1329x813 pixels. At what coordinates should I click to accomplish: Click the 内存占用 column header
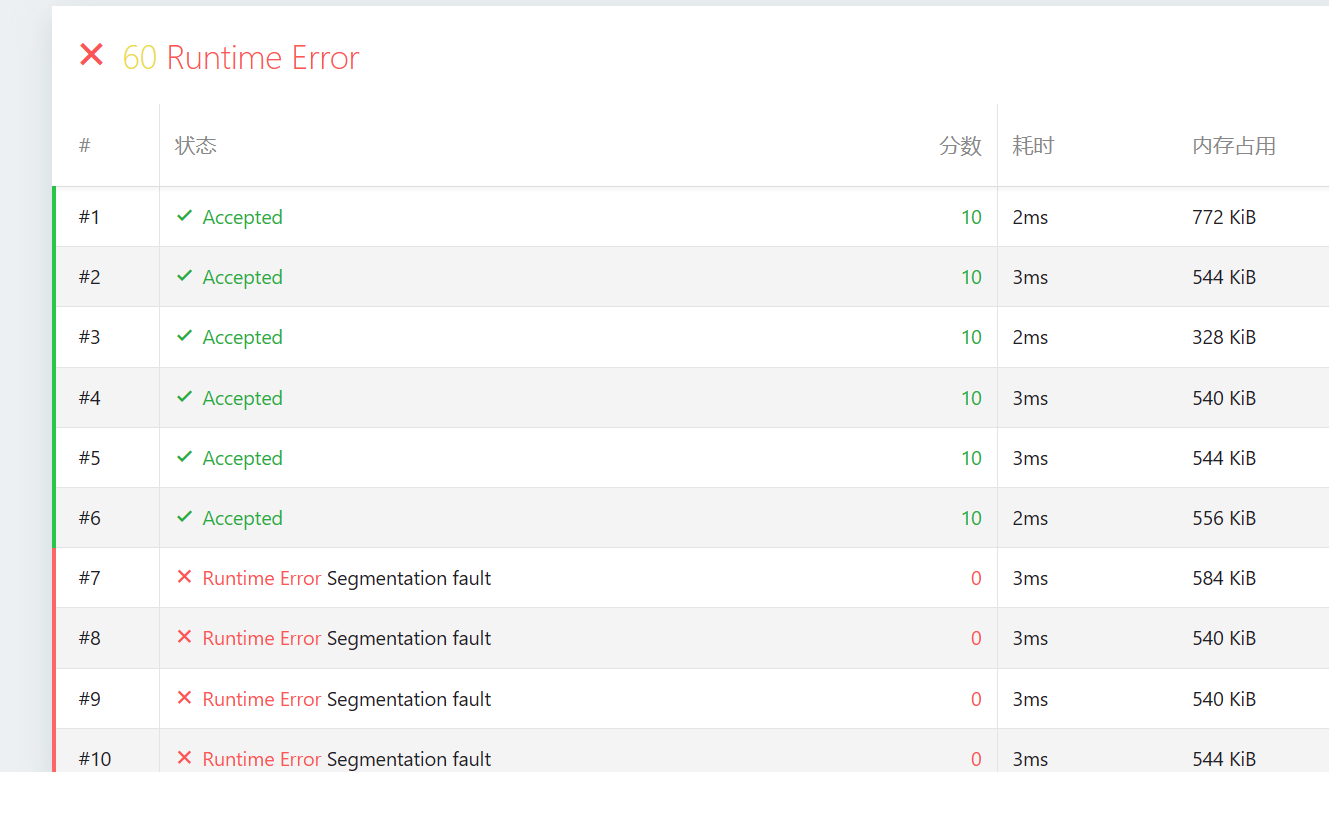(x=1234, y=146)
